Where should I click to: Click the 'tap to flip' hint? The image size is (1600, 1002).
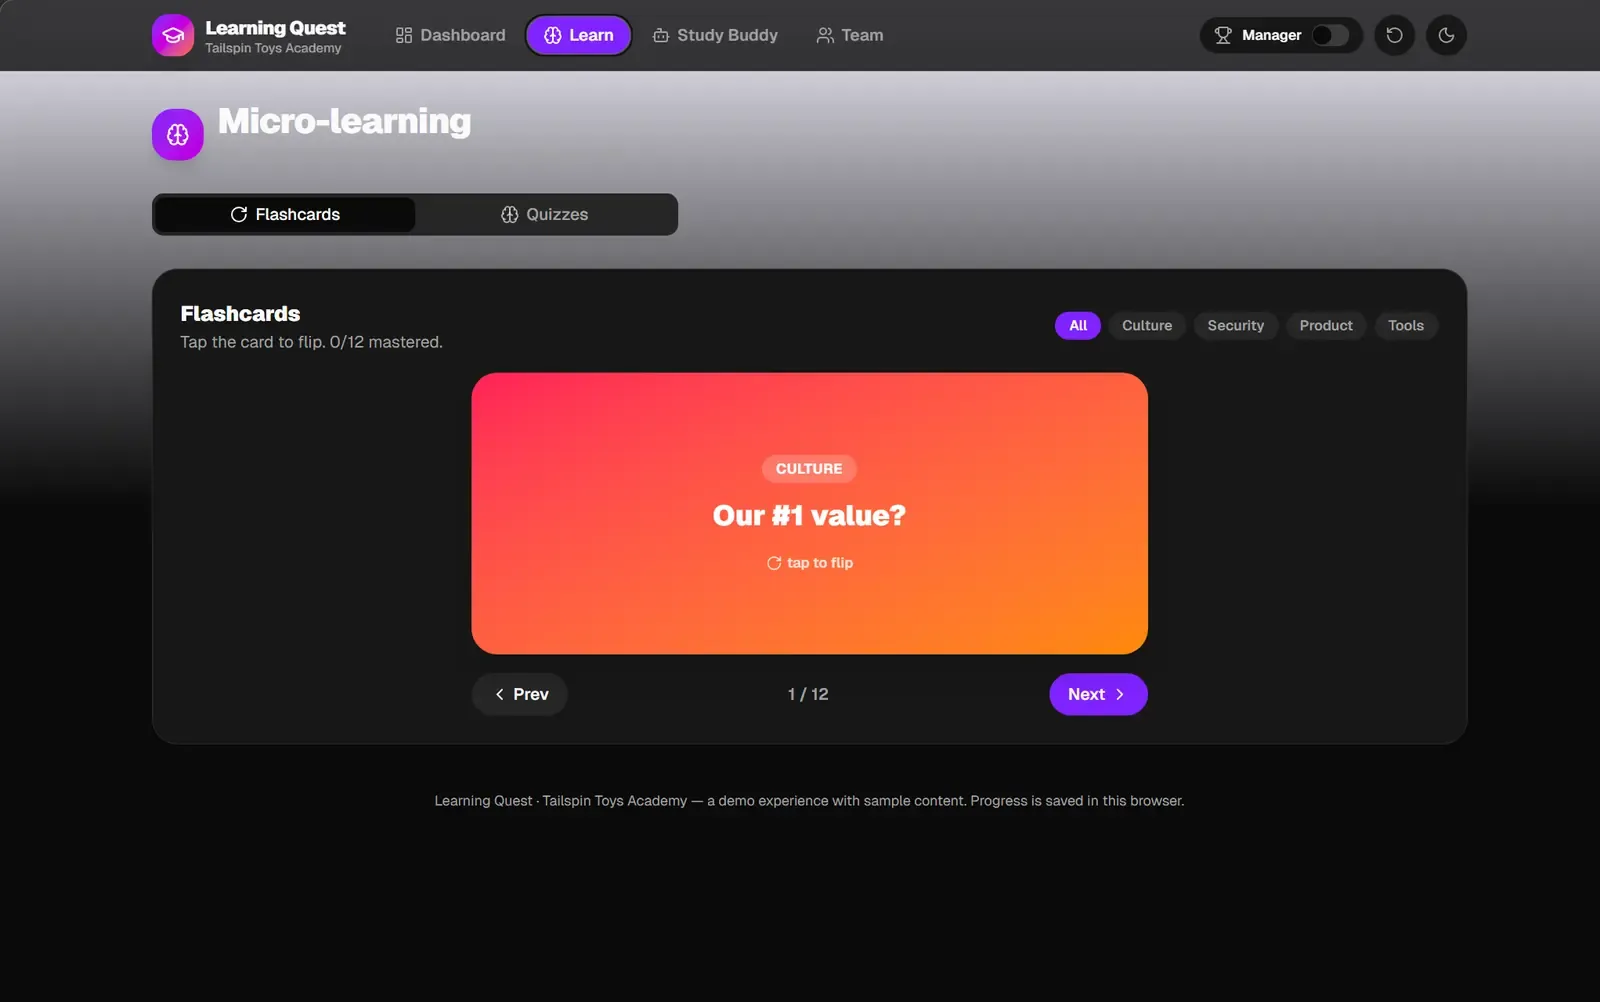click(x=810, y=563)
